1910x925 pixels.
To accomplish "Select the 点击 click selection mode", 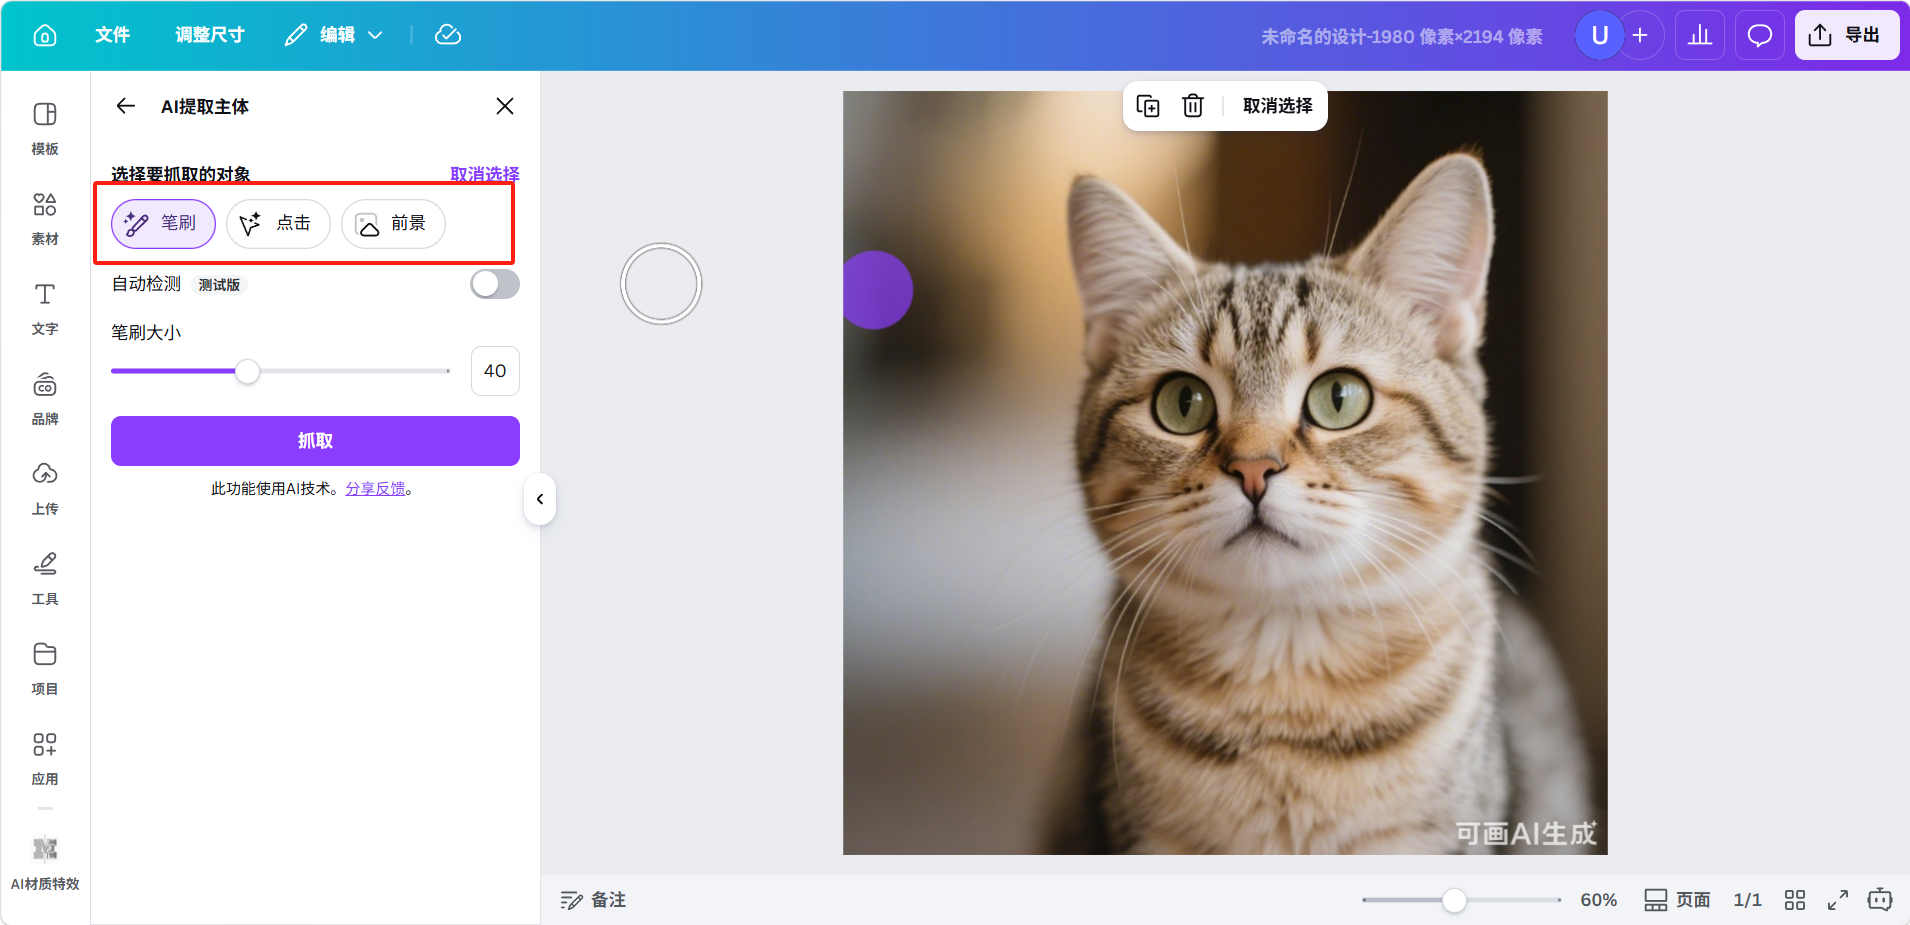I will pos(278,223).
